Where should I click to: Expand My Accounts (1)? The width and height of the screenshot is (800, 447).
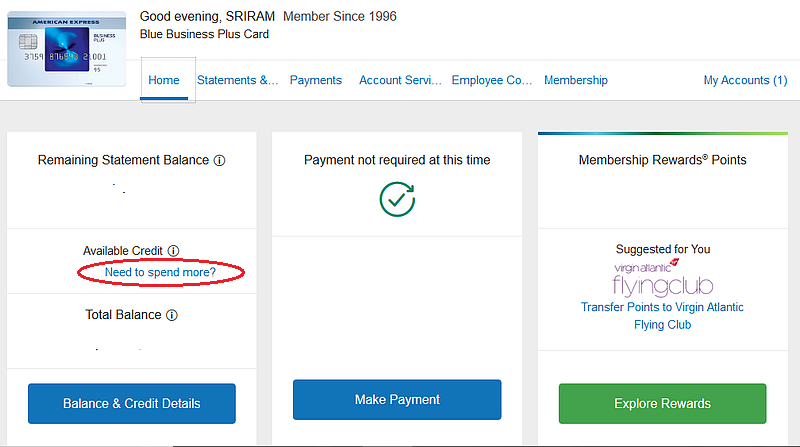745,80
